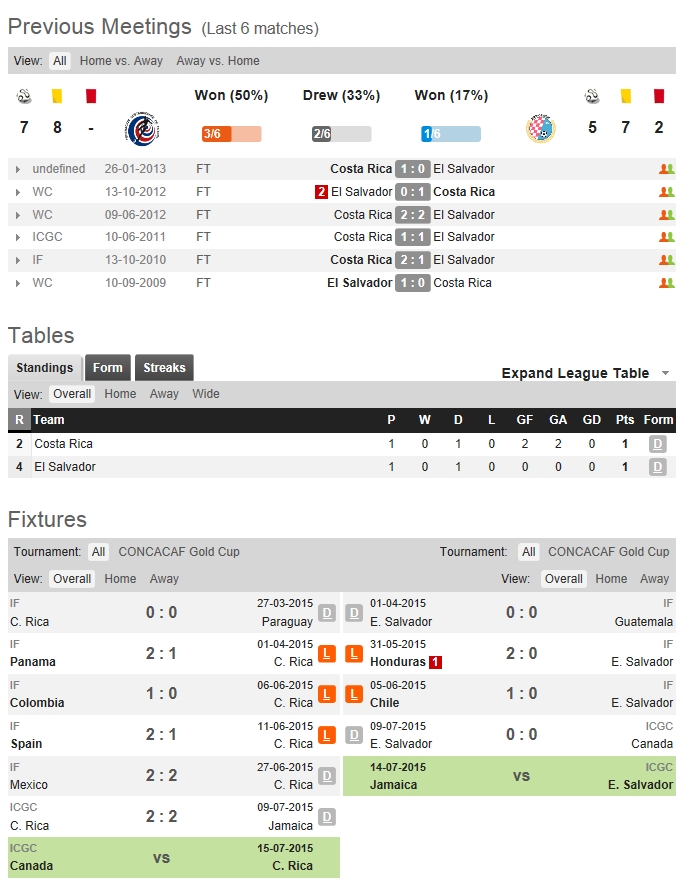Expand the 10-06-2011 ICGC match row

coord(18,238)
